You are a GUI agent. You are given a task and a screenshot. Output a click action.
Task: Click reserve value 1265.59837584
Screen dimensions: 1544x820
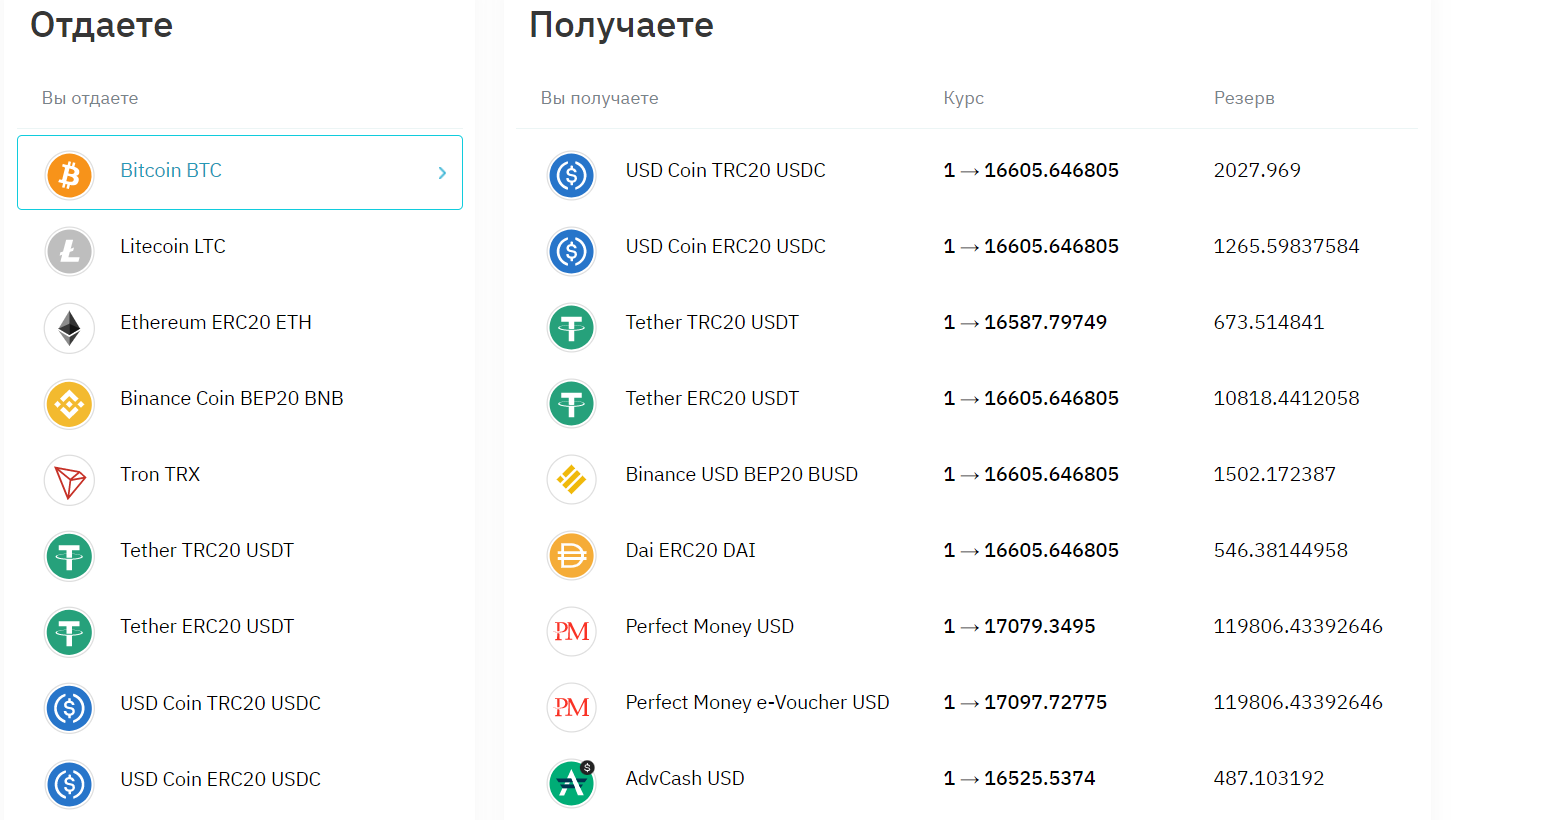click(x=1286, y=246)
